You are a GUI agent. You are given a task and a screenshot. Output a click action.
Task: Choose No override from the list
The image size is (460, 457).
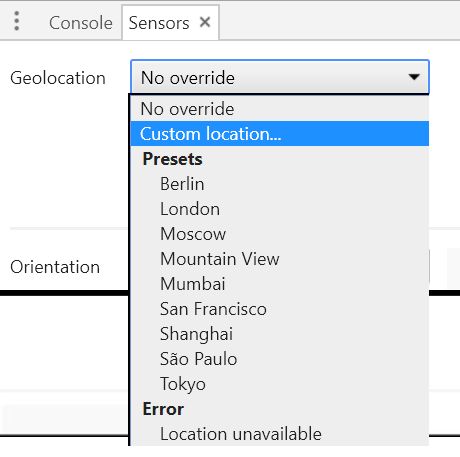pos(280,109)
